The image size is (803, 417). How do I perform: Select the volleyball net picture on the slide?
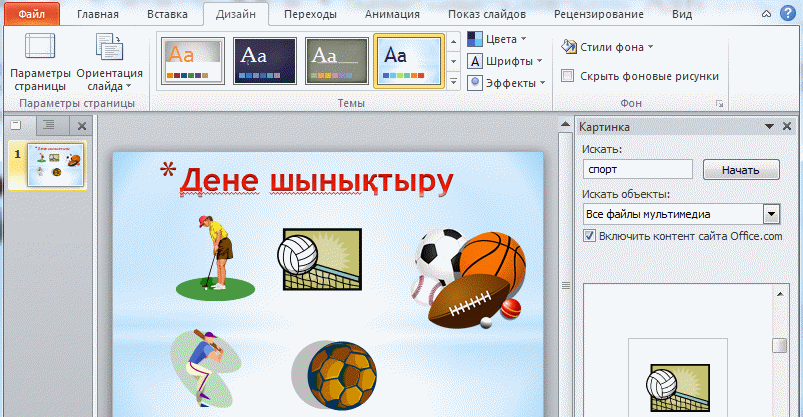click(x=322, y=259)
